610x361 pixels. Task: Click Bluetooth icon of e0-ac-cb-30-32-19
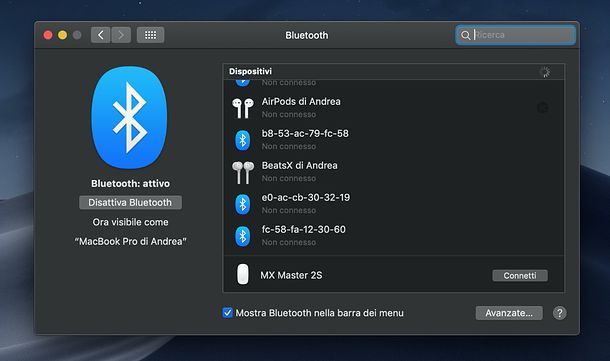pos(243,204)
